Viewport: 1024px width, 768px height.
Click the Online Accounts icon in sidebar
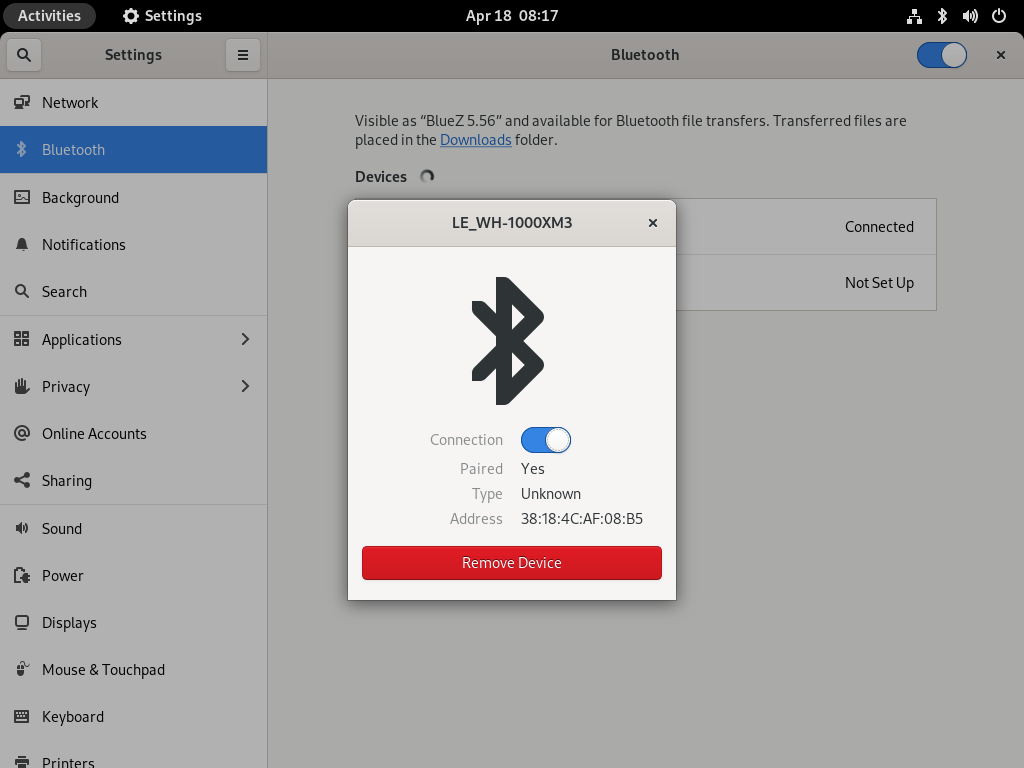click(x=22, y=433)
